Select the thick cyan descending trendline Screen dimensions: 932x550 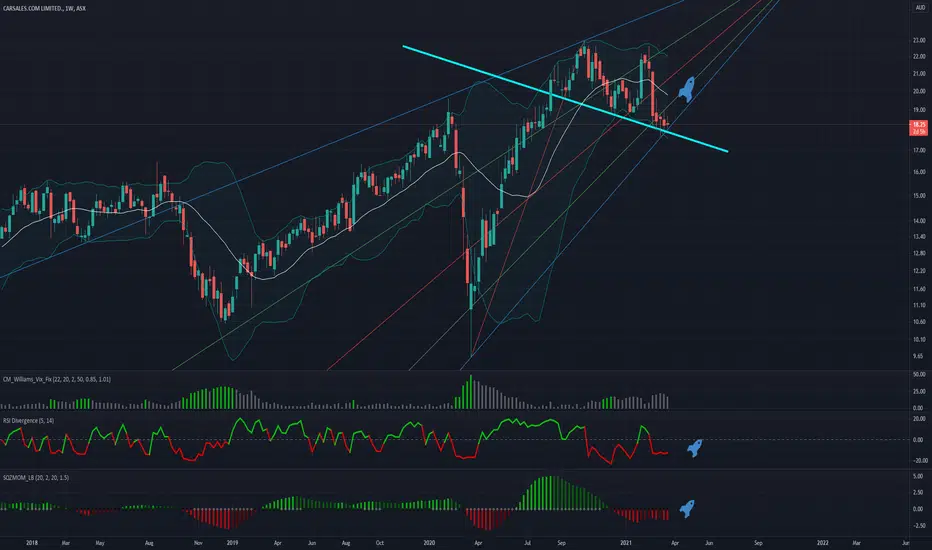click(x=565, y=98)
